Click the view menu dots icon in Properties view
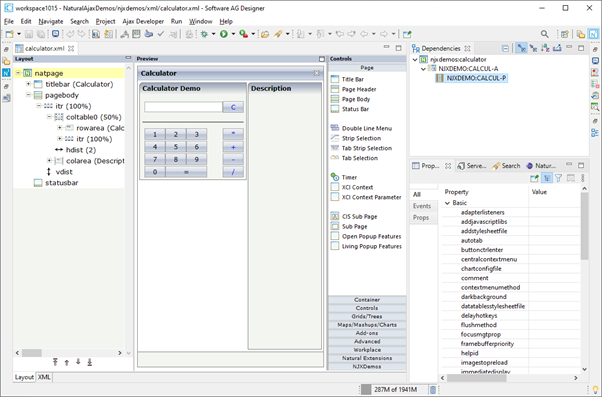 [582, 178]
